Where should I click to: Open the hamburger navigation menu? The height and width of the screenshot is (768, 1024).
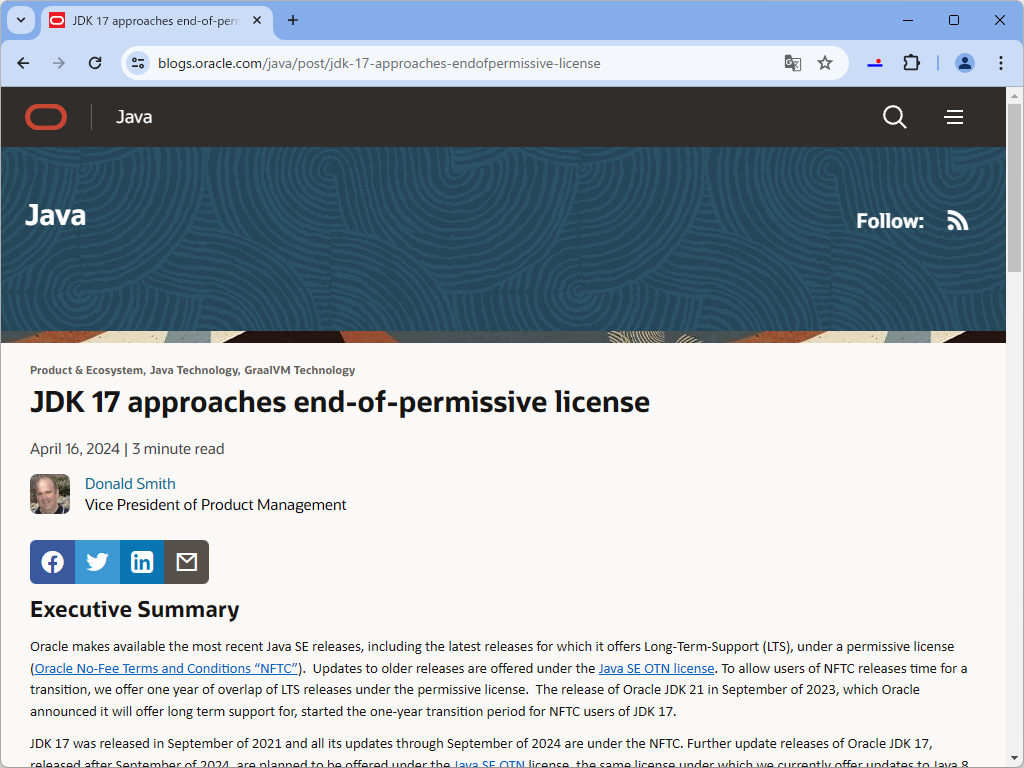coord(953,117)
